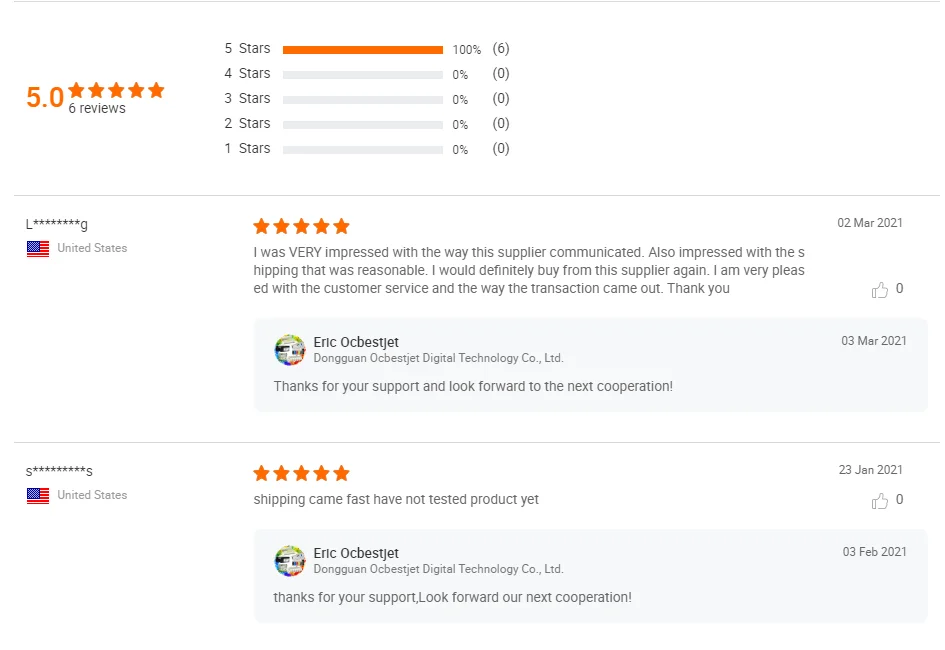Image resolution: width=945 pixels, height=650 pixels.
Task: Click five-star rating on 23 Jan 2021 review
Action: (x=301, y=473)
